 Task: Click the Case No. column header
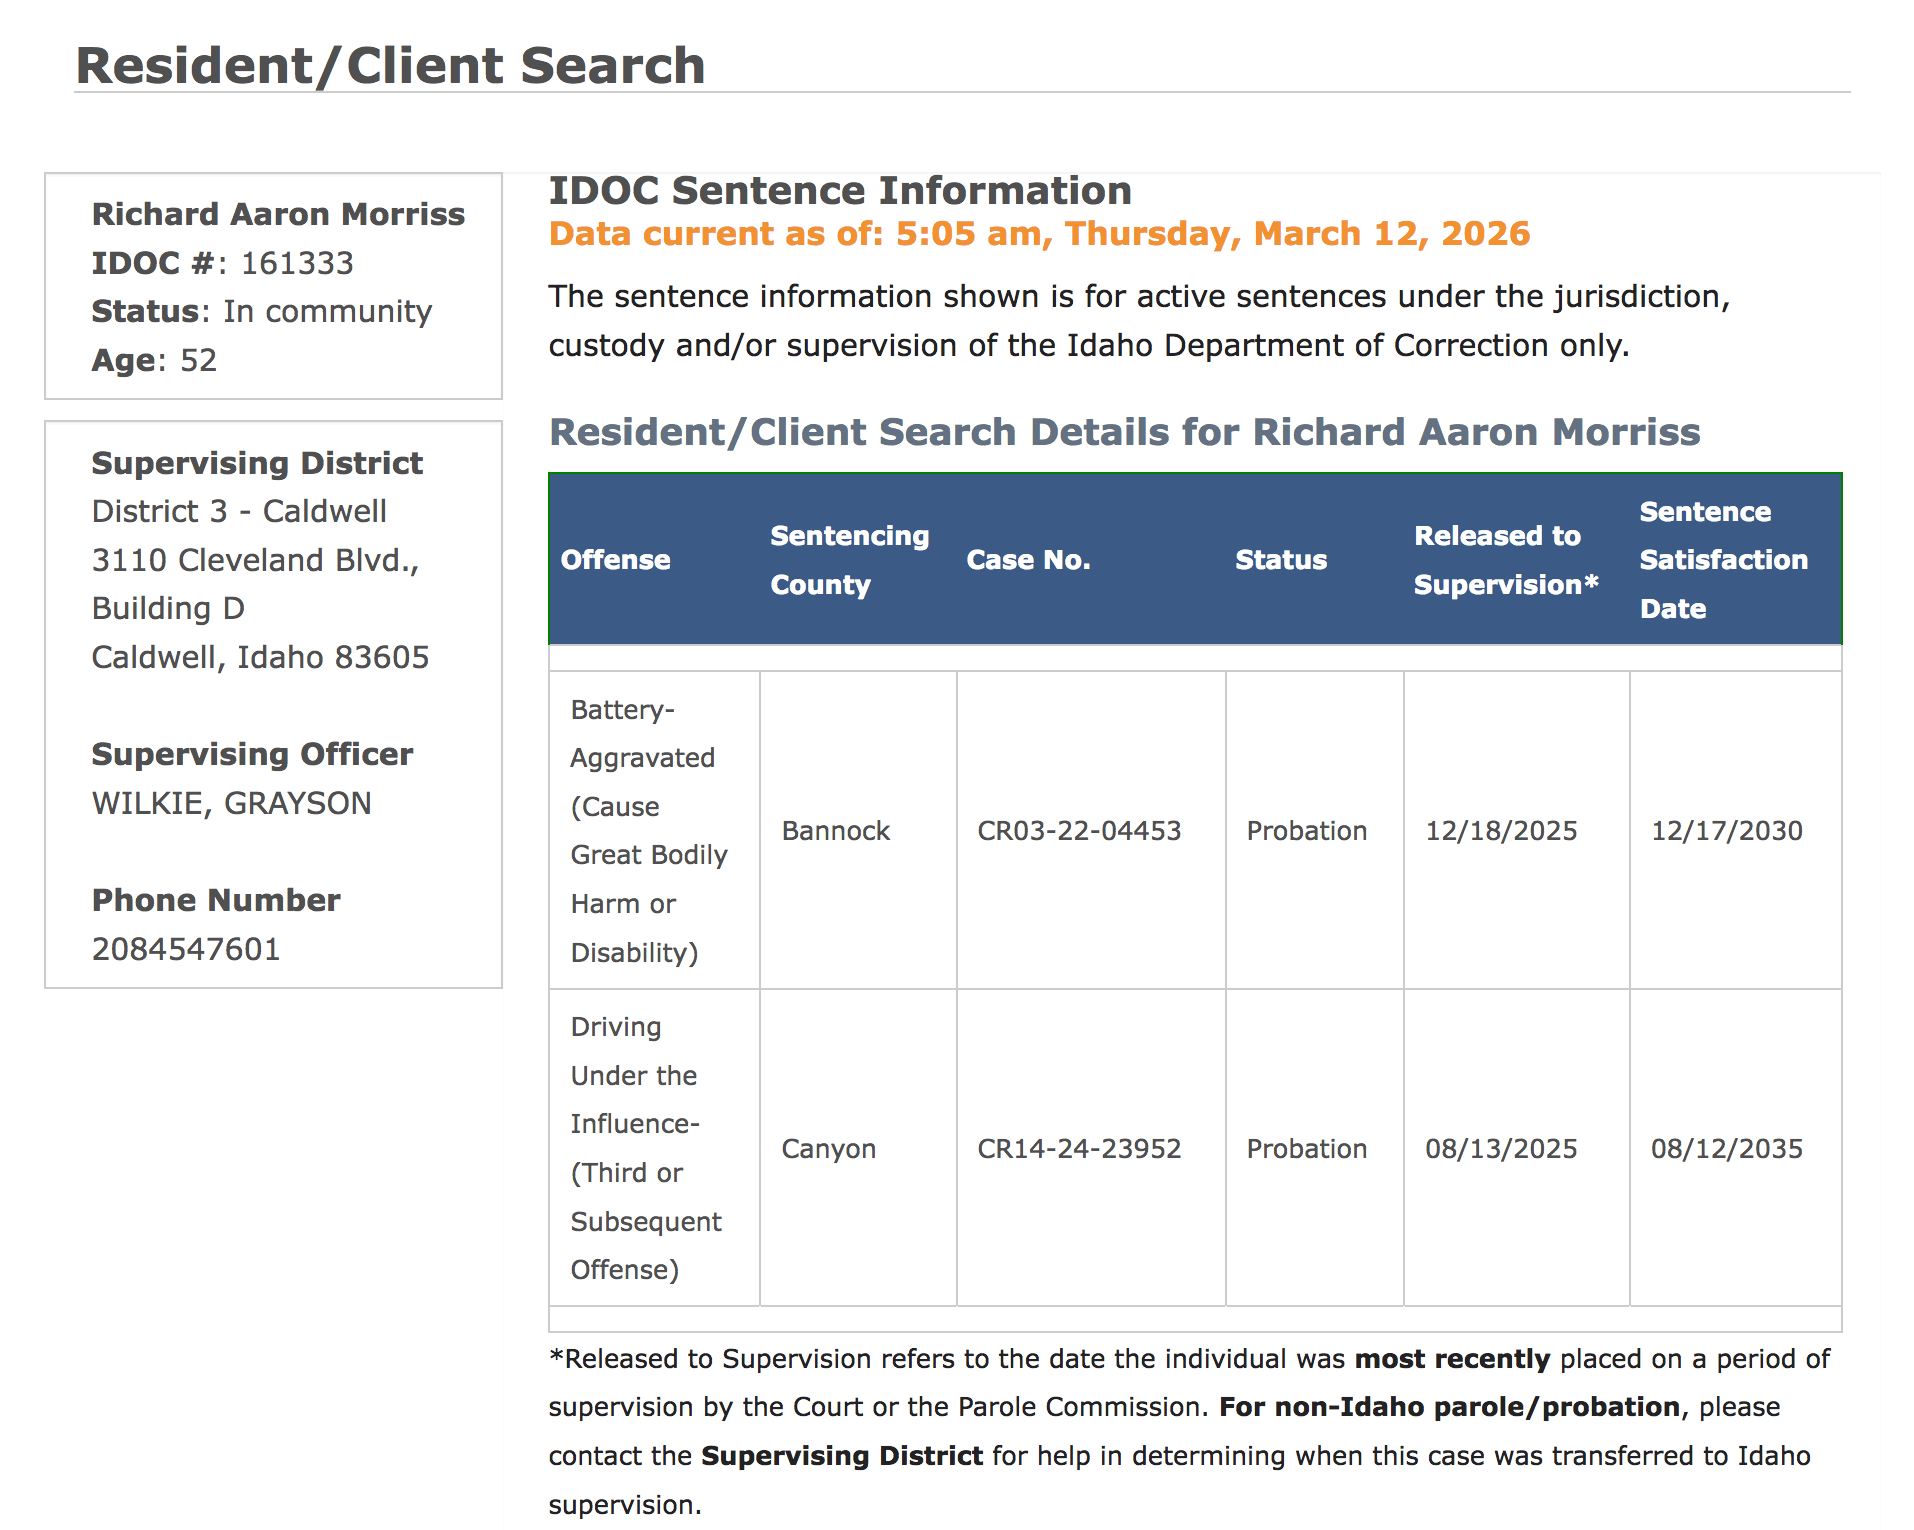[x=1028, y=560]
